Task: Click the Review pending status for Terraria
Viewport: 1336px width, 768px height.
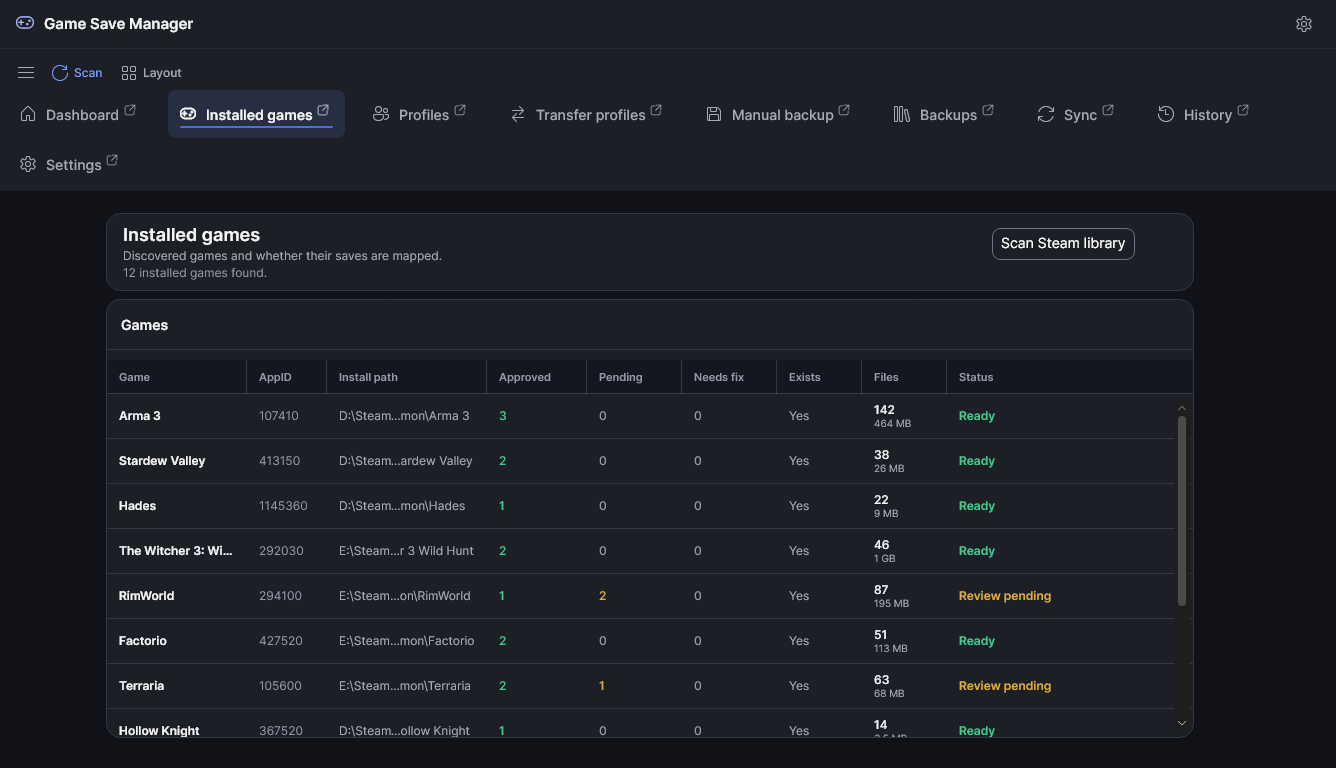Action: (1005, 686)
